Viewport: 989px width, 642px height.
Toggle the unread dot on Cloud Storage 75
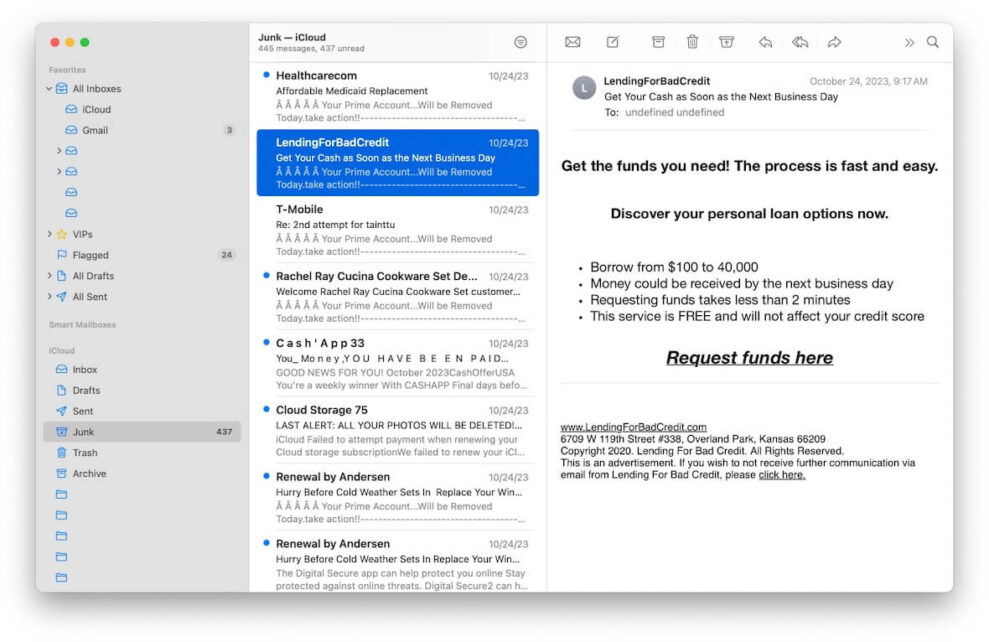coord(264,410)
